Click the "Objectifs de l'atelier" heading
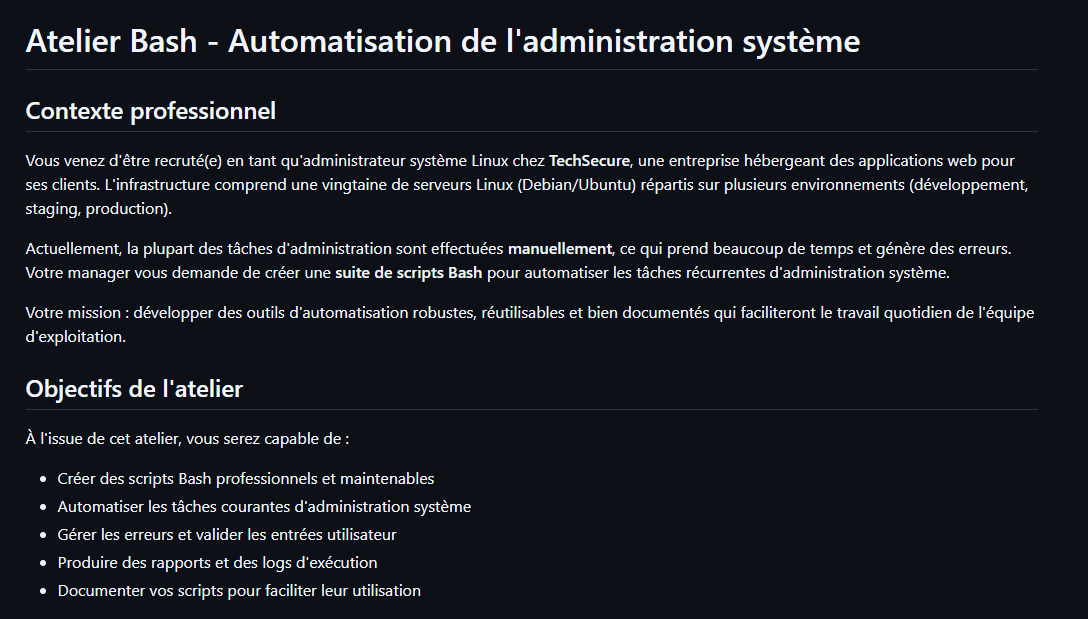Image resolution: width=1088 pixels, height=619 pixels. (x=134, y=388)
